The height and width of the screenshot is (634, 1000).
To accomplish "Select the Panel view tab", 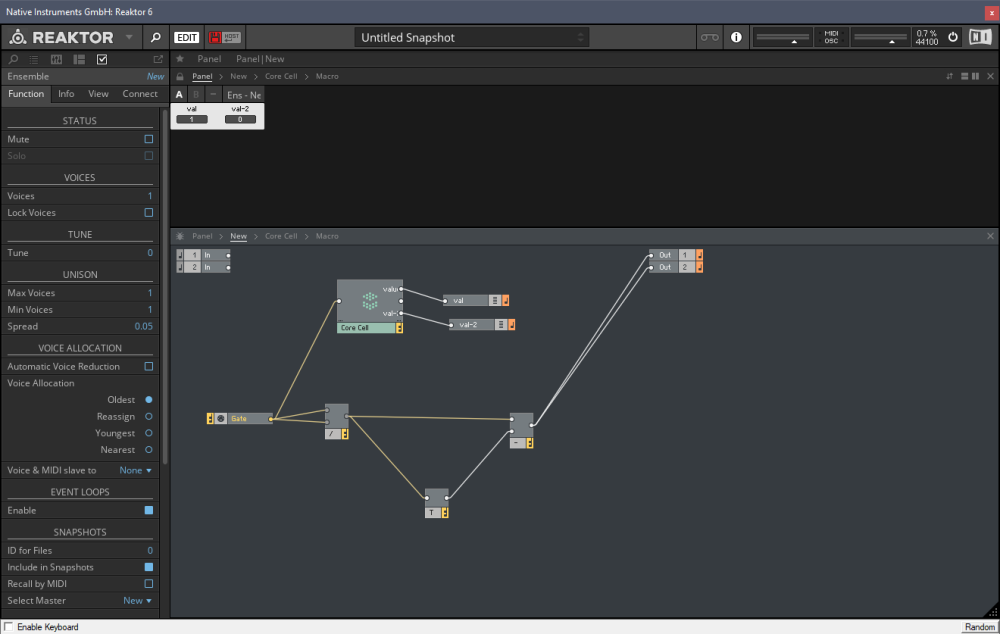I will pyautogui.click(x=209, y=59).
